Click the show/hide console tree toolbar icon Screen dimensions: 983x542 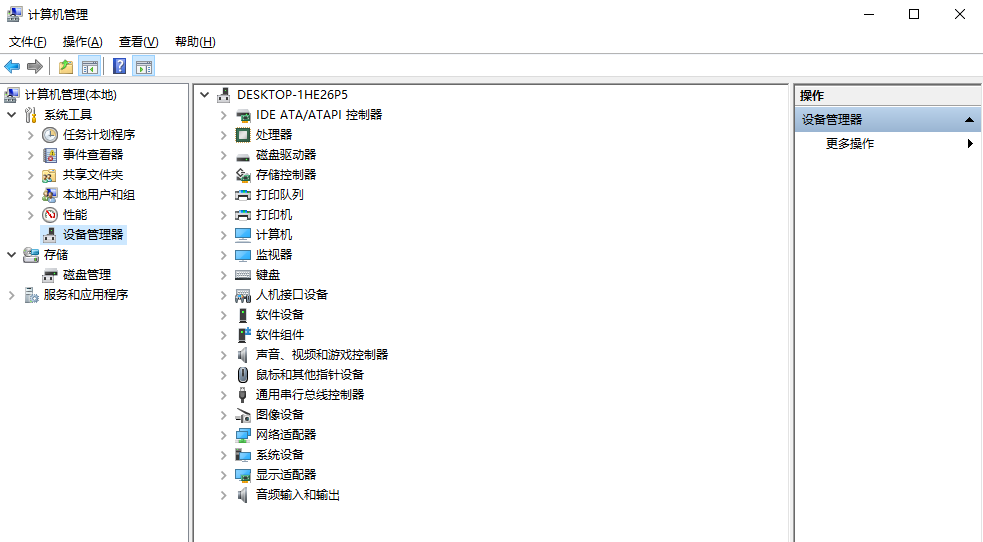click(x=90, y=67)
